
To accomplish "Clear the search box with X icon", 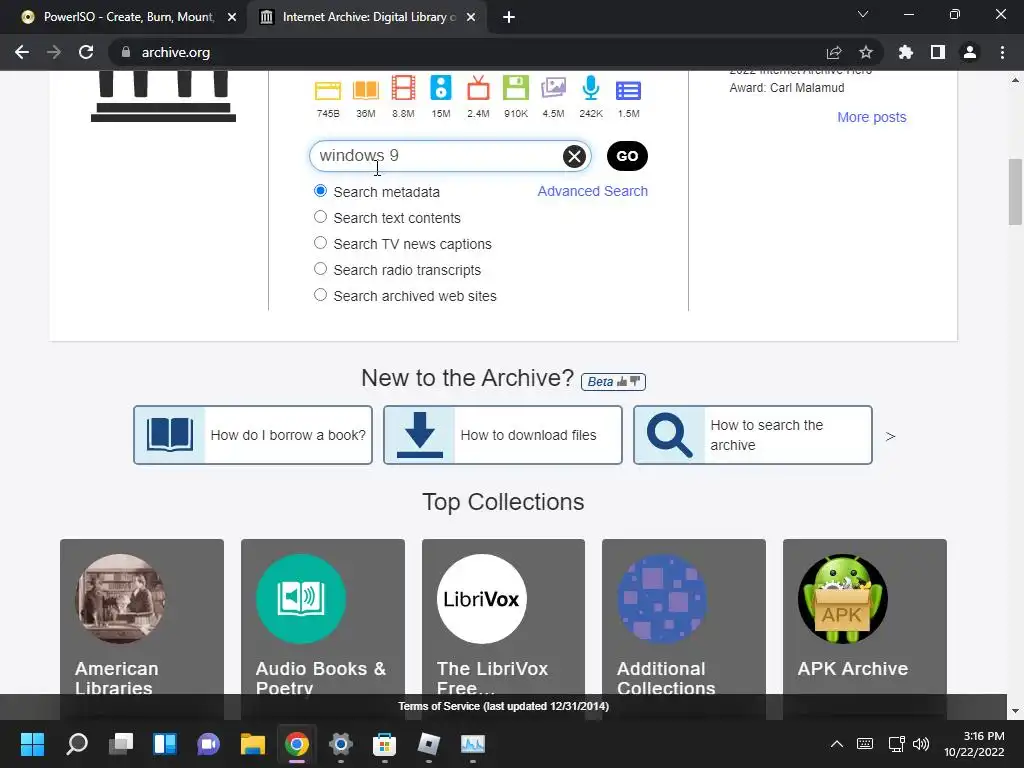I will point(574,156).
